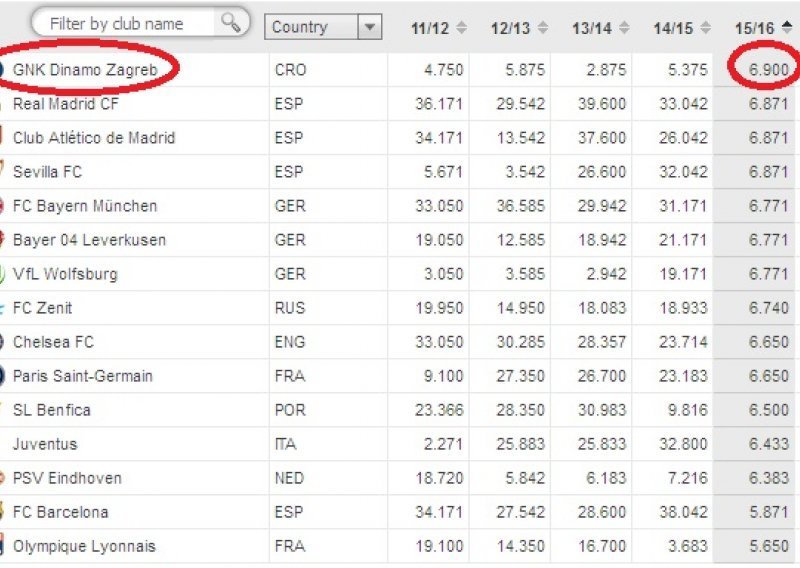The image size is (800, 568).
Task: Sort by the 12/13 column arrows
Action: coord(543,28)
